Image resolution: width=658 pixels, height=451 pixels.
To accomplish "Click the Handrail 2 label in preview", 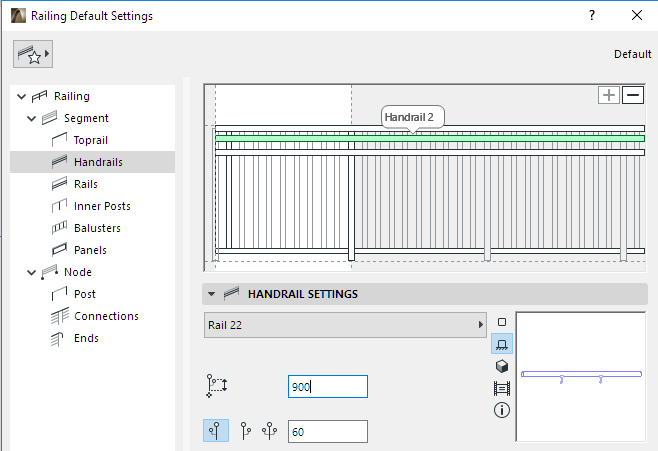I will [409, 117].
